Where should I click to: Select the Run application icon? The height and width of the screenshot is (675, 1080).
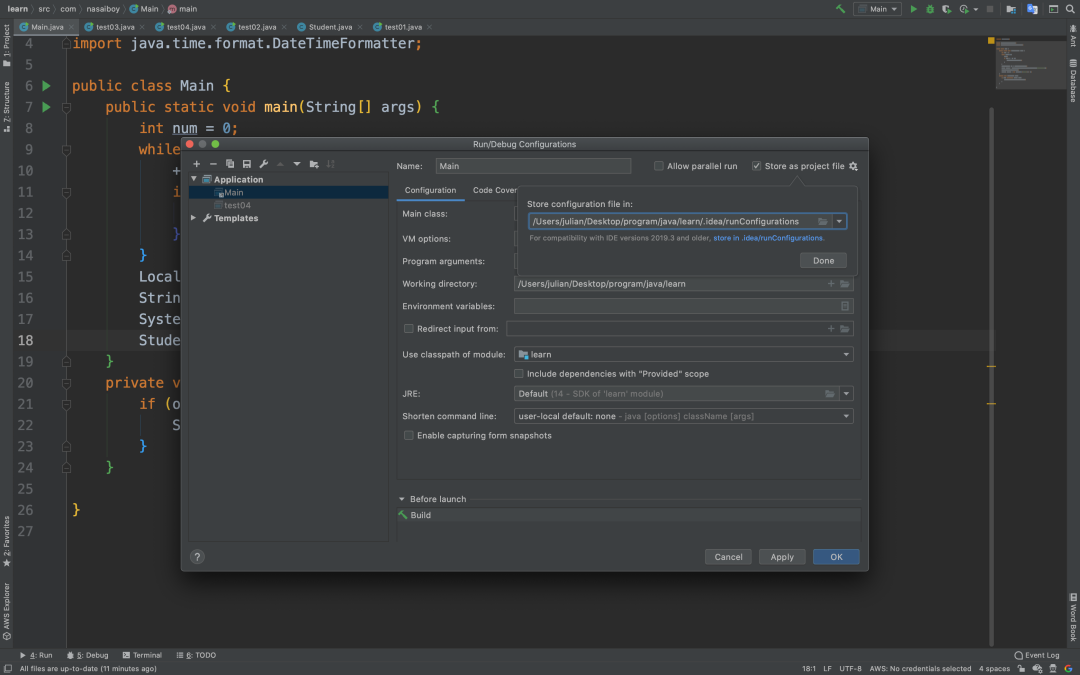click(x=913, y=9)
